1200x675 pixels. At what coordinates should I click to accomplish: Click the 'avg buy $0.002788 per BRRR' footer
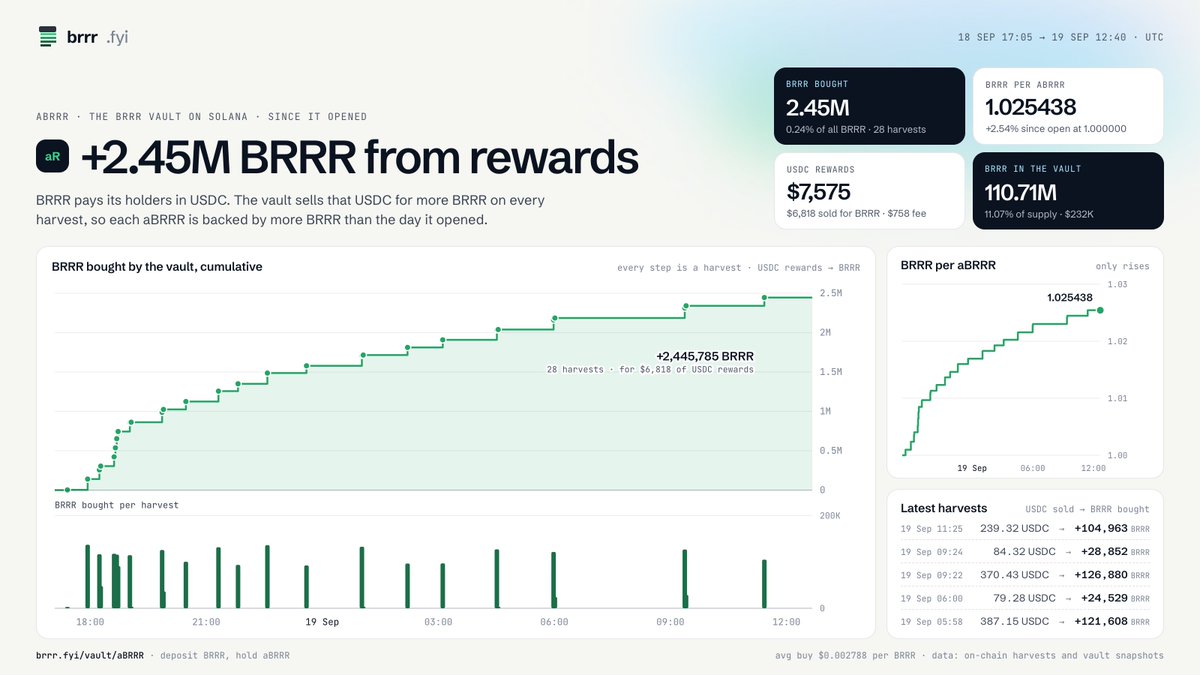pyautogui.click(x=847, y=656)
